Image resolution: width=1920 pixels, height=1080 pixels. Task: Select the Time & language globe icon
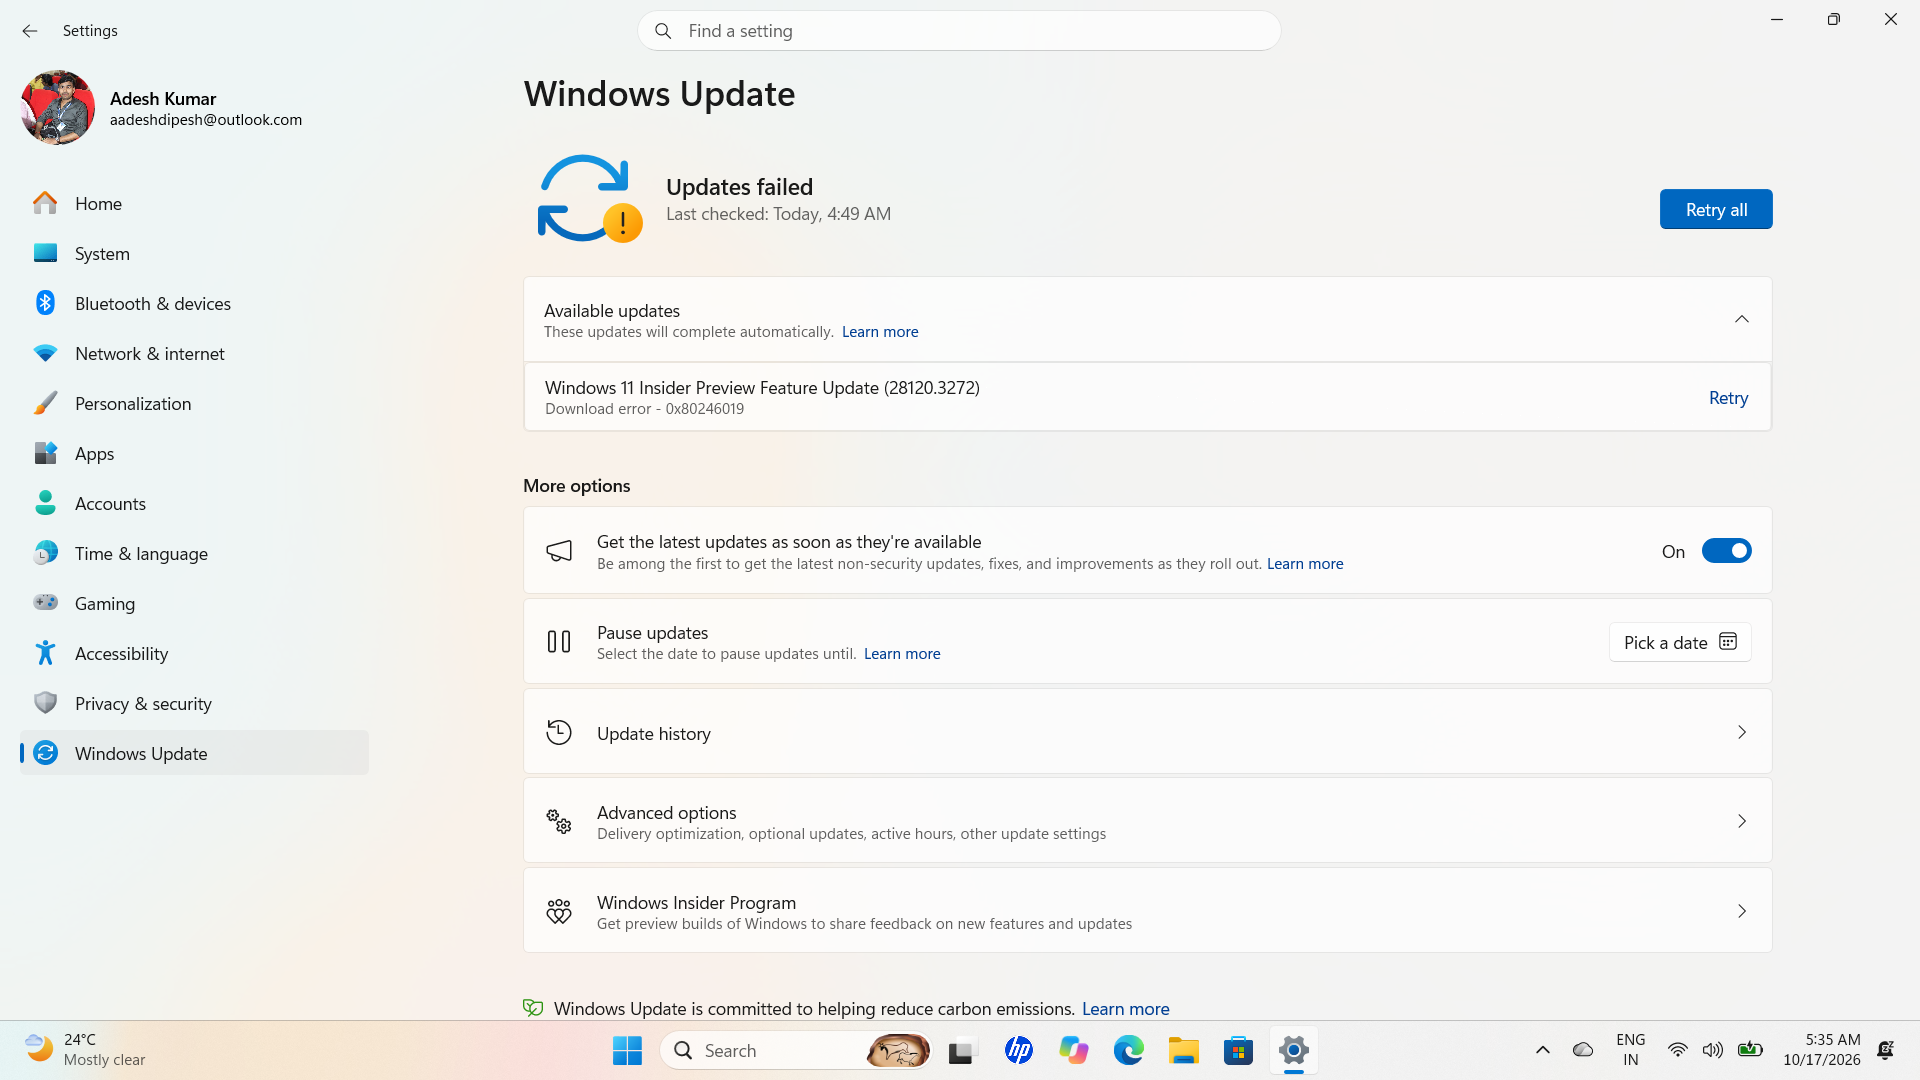pos(45,553)
